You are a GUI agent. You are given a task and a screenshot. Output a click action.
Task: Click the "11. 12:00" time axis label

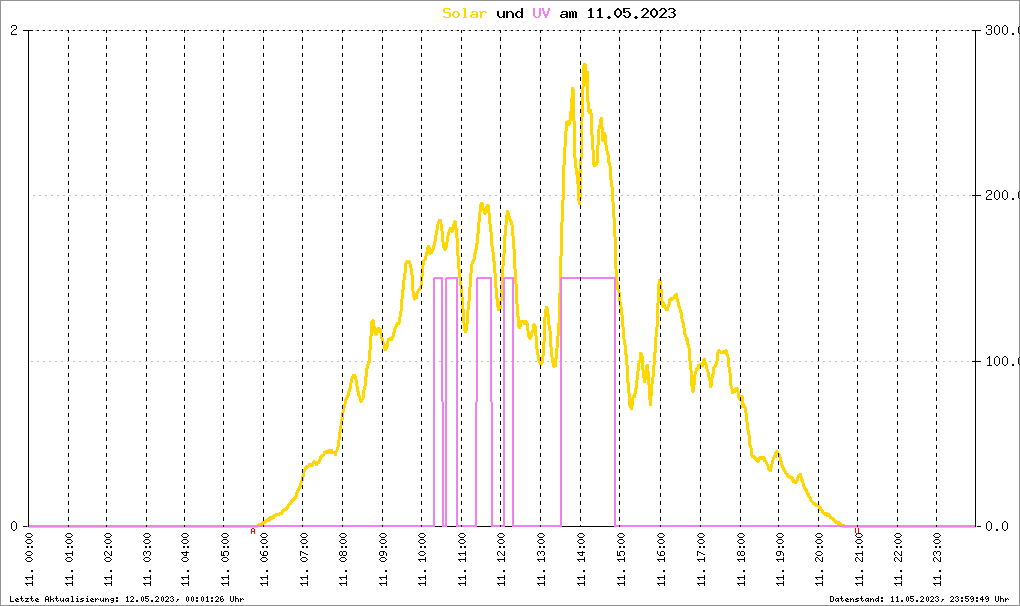[x=501, y=559]
